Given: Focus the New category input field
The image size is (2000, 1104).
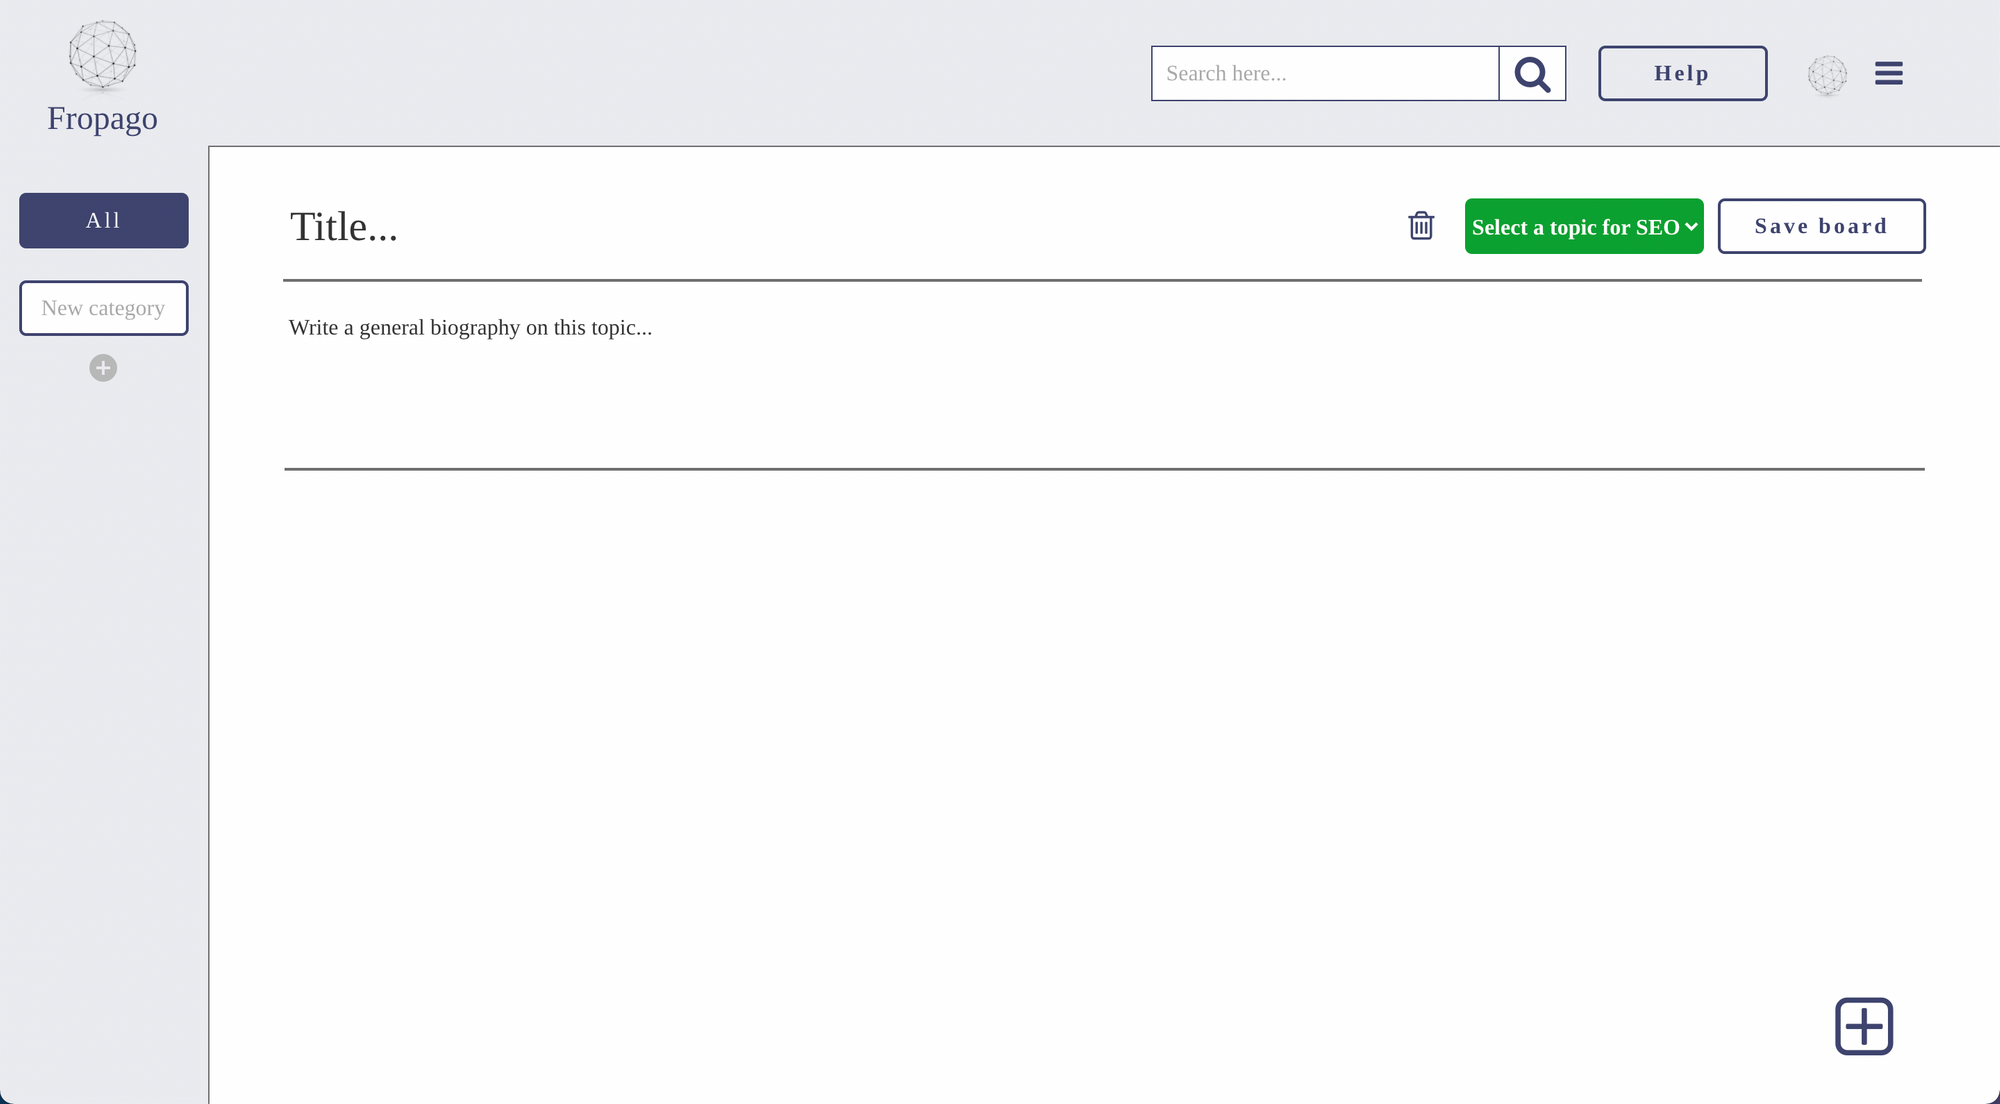Looking at the screenshot, I should click(x=104, y=308).
